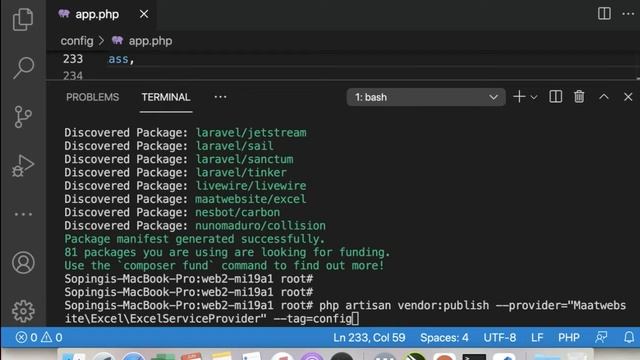Click maatwebsite/excel package name
The height and width of the screenshot is (360, 640).
tap(251, 199)
